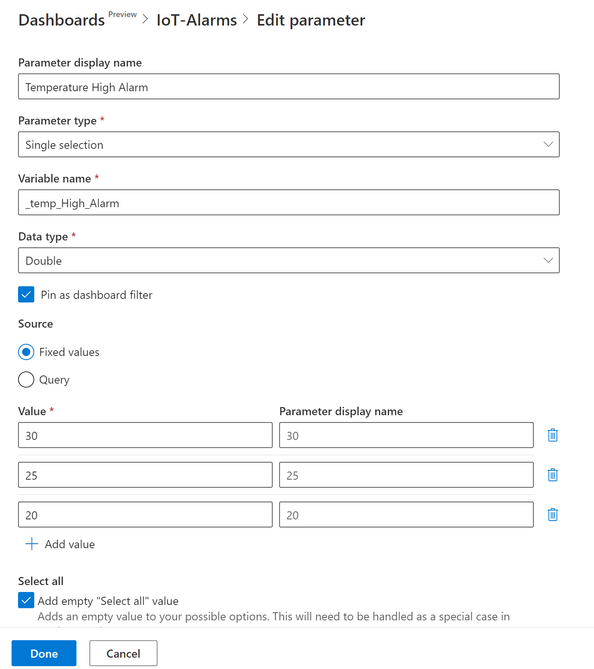Click value field containing 20
The image size is (594, 669).
[145, 515]
